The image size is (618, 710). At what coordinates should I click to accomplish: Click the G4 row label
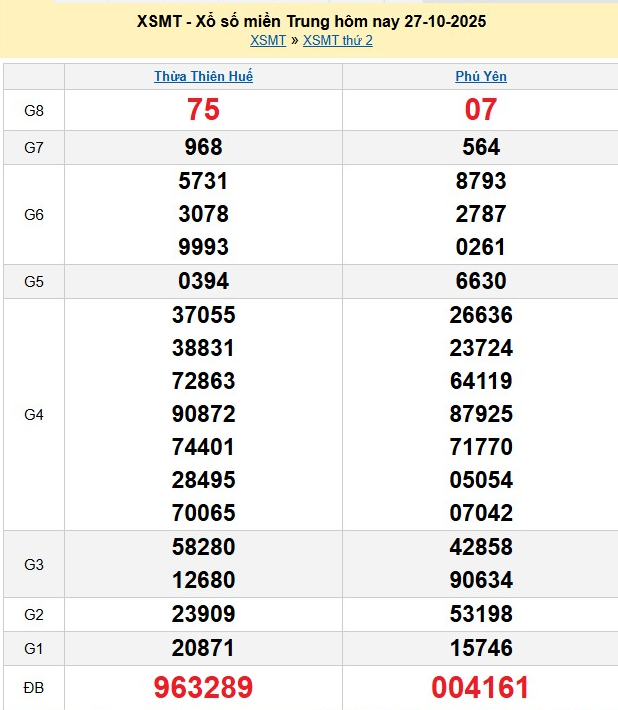(34, 414)
